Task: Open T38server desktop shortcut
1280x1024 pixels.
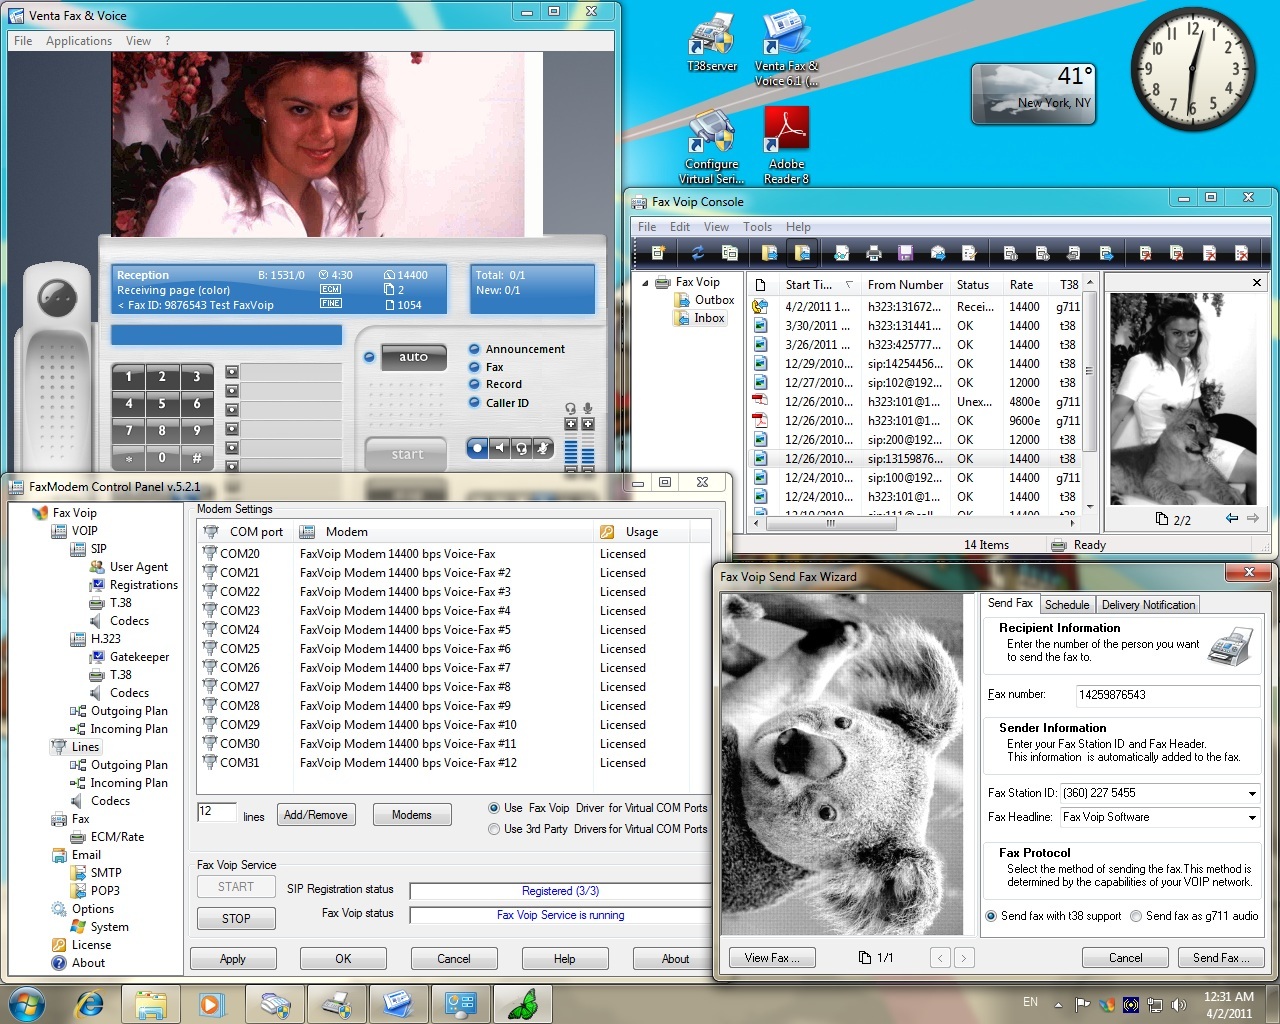Action: click(712, 42)
